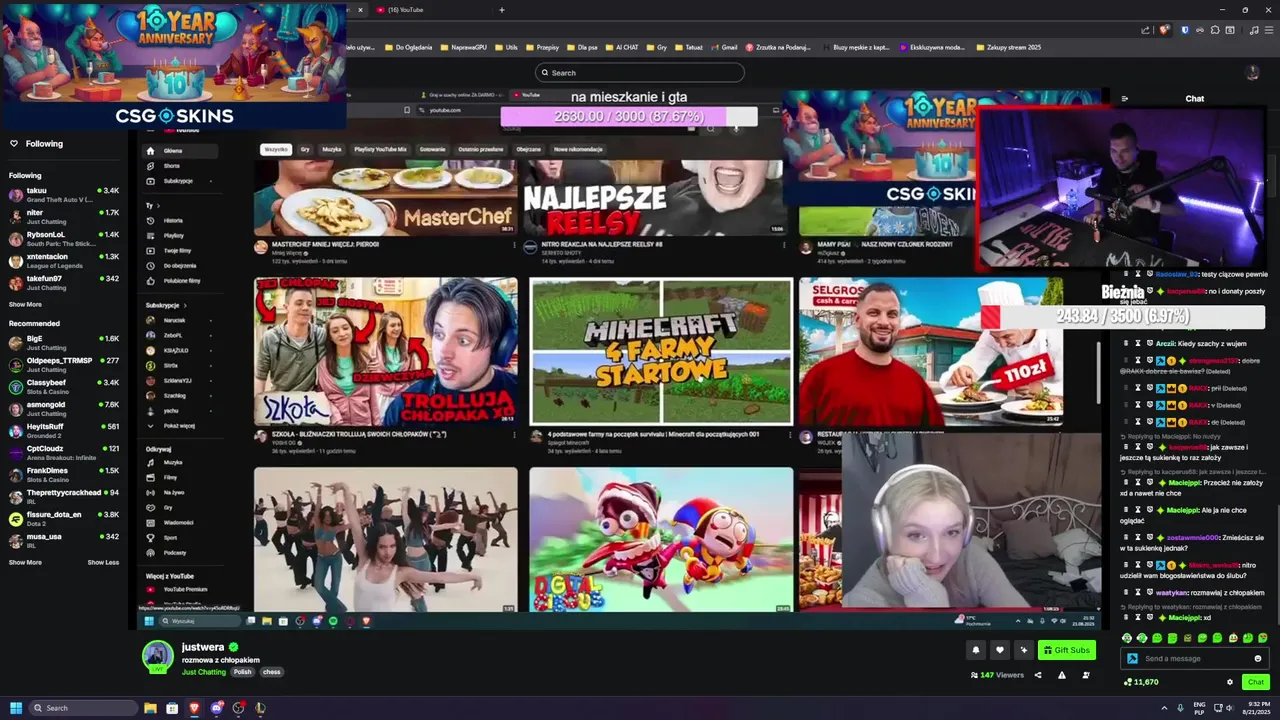Screen dimensions: 1280x720
Task: Open File Explorer from the taskbar
Action: 150,708
